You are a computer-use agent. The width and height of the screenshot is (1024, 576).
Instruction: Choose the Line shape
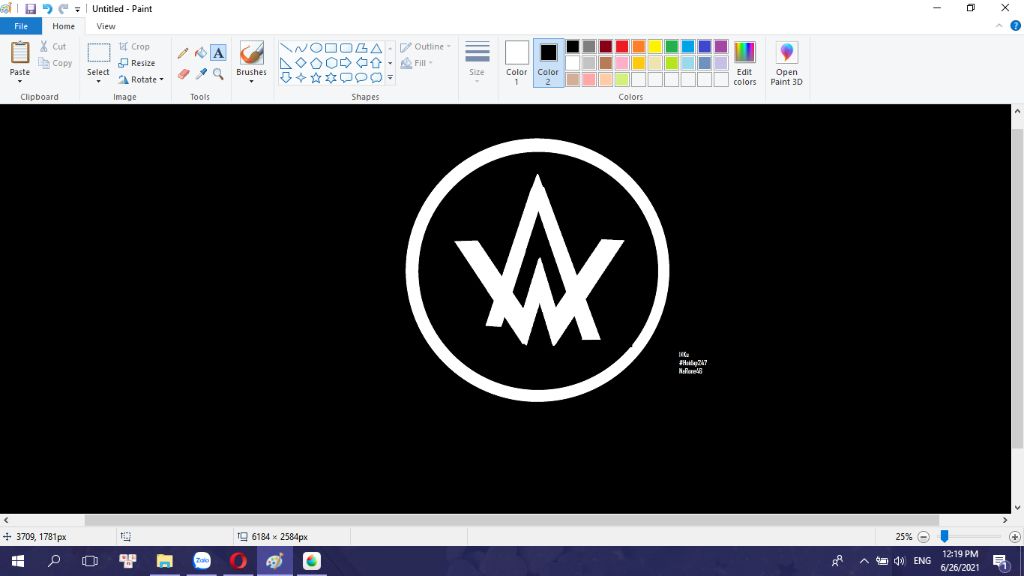coord(286,48)
